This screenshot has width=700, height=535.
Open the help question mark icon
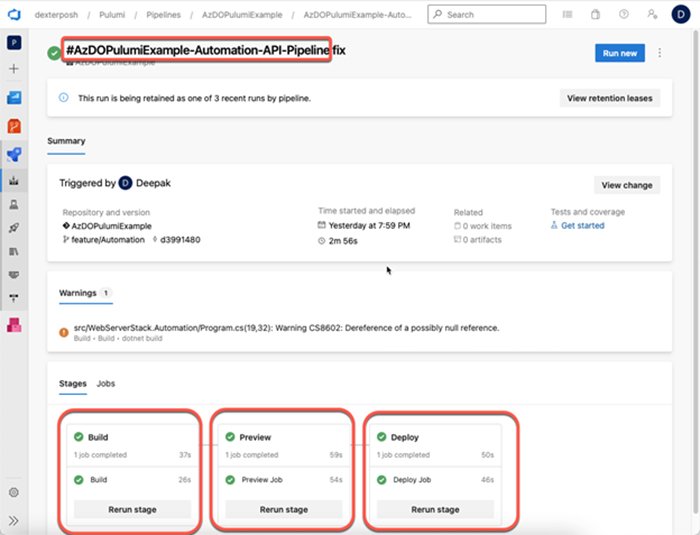tap(624, 15)
